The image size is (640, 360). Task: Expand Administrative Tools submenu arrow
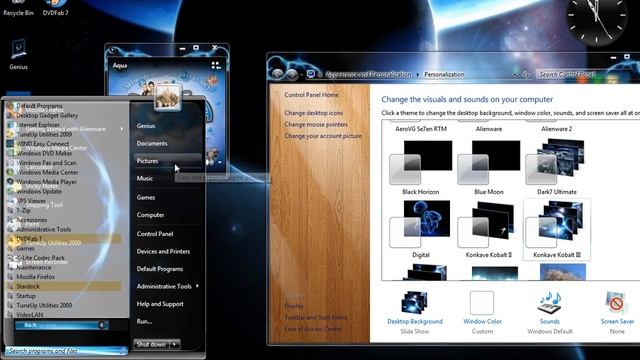(x=198, y=286)
